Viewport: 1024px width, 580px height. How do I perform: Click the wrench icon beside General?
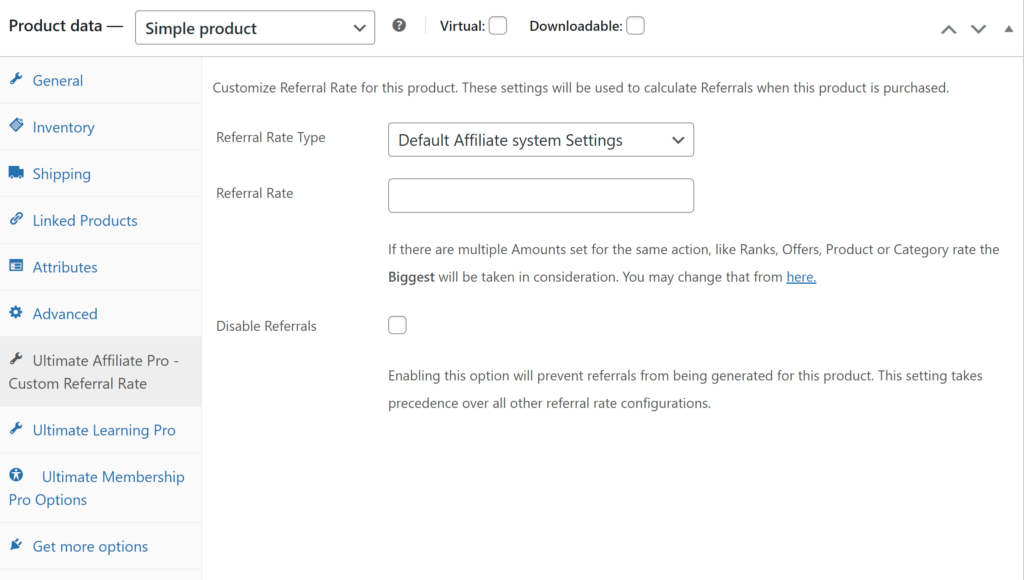[x=16, y=80]
